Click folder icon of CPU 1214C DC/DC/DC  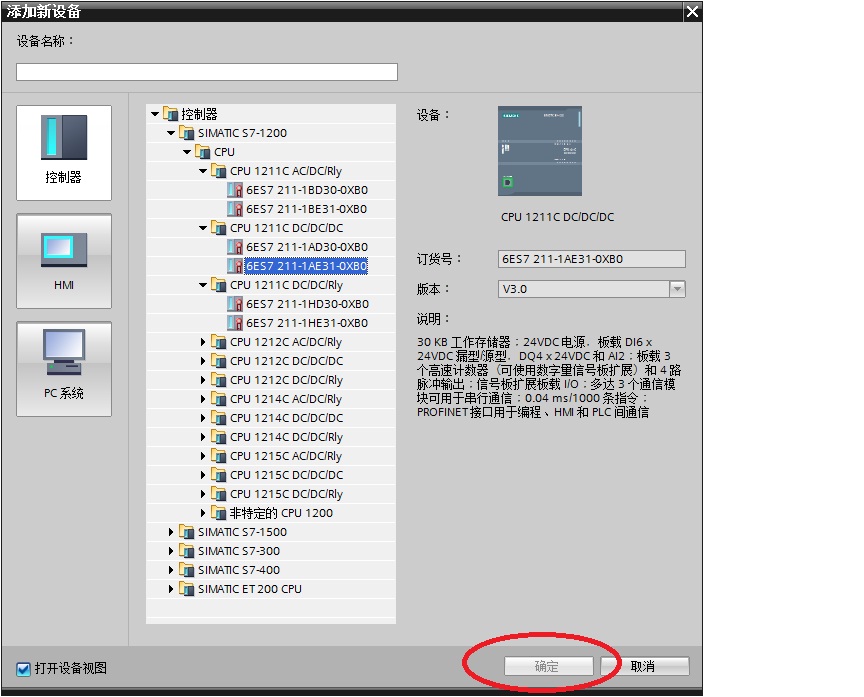coord(219,418)
